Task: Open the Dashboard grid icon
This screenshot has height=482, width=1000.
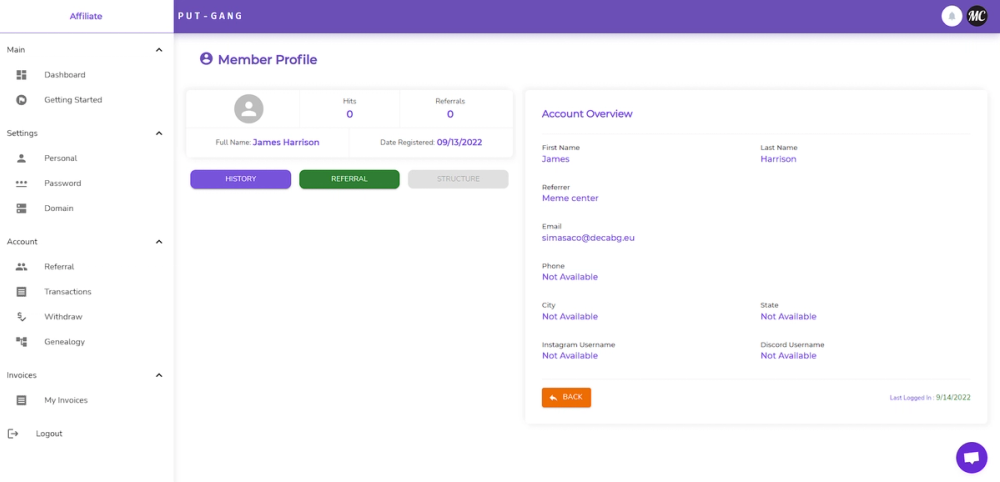Action: [21, 75]
